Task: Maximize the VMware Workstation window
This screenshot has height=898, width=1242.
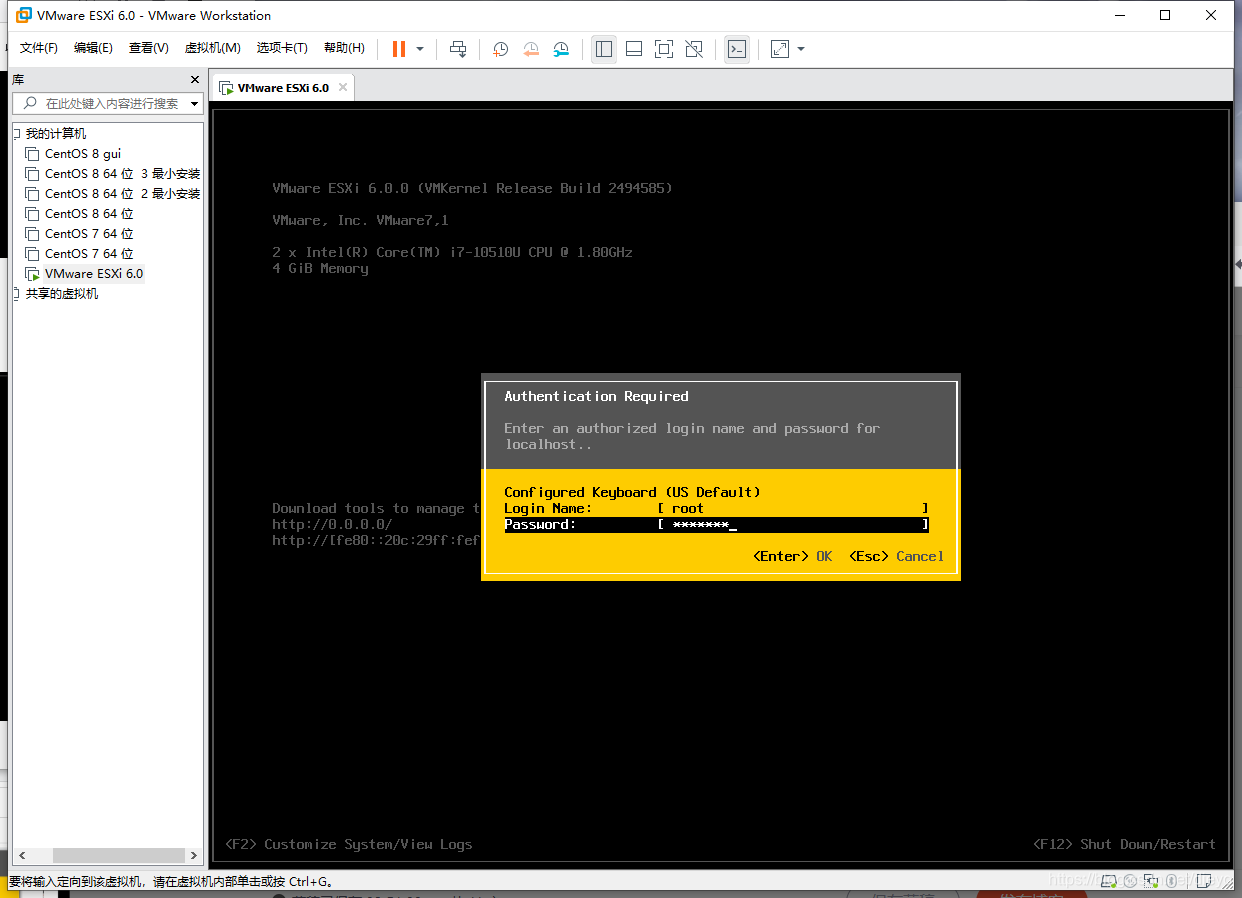Action: [1165, 15]
